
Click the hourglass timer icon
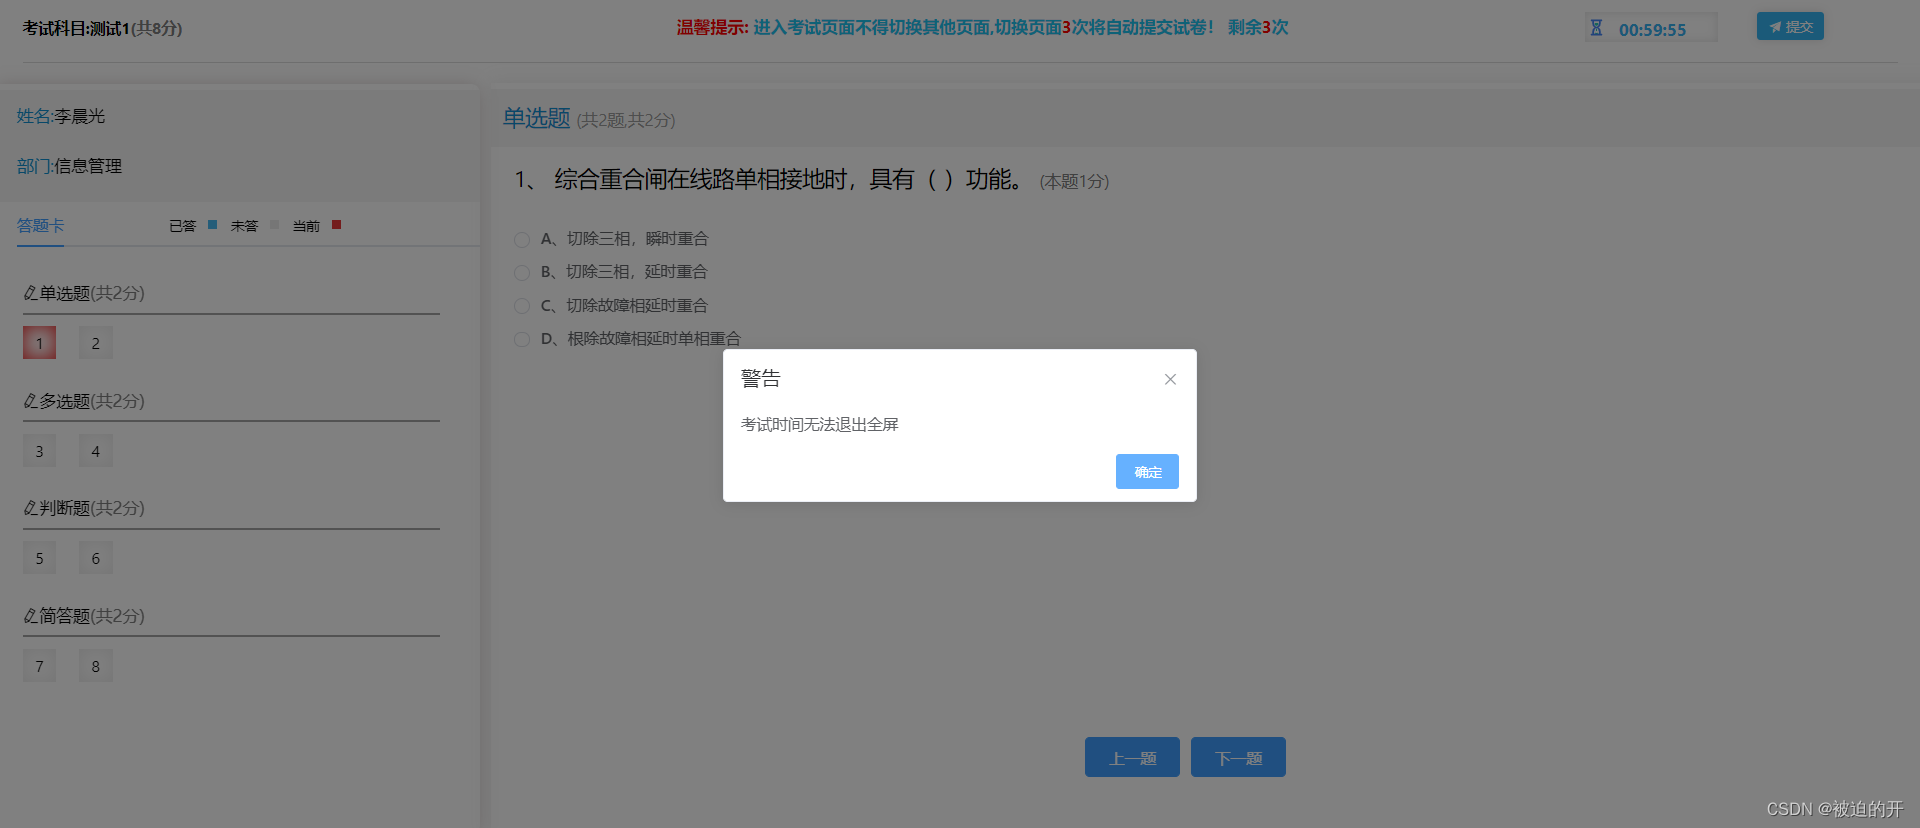click(x=1596, y=28)
